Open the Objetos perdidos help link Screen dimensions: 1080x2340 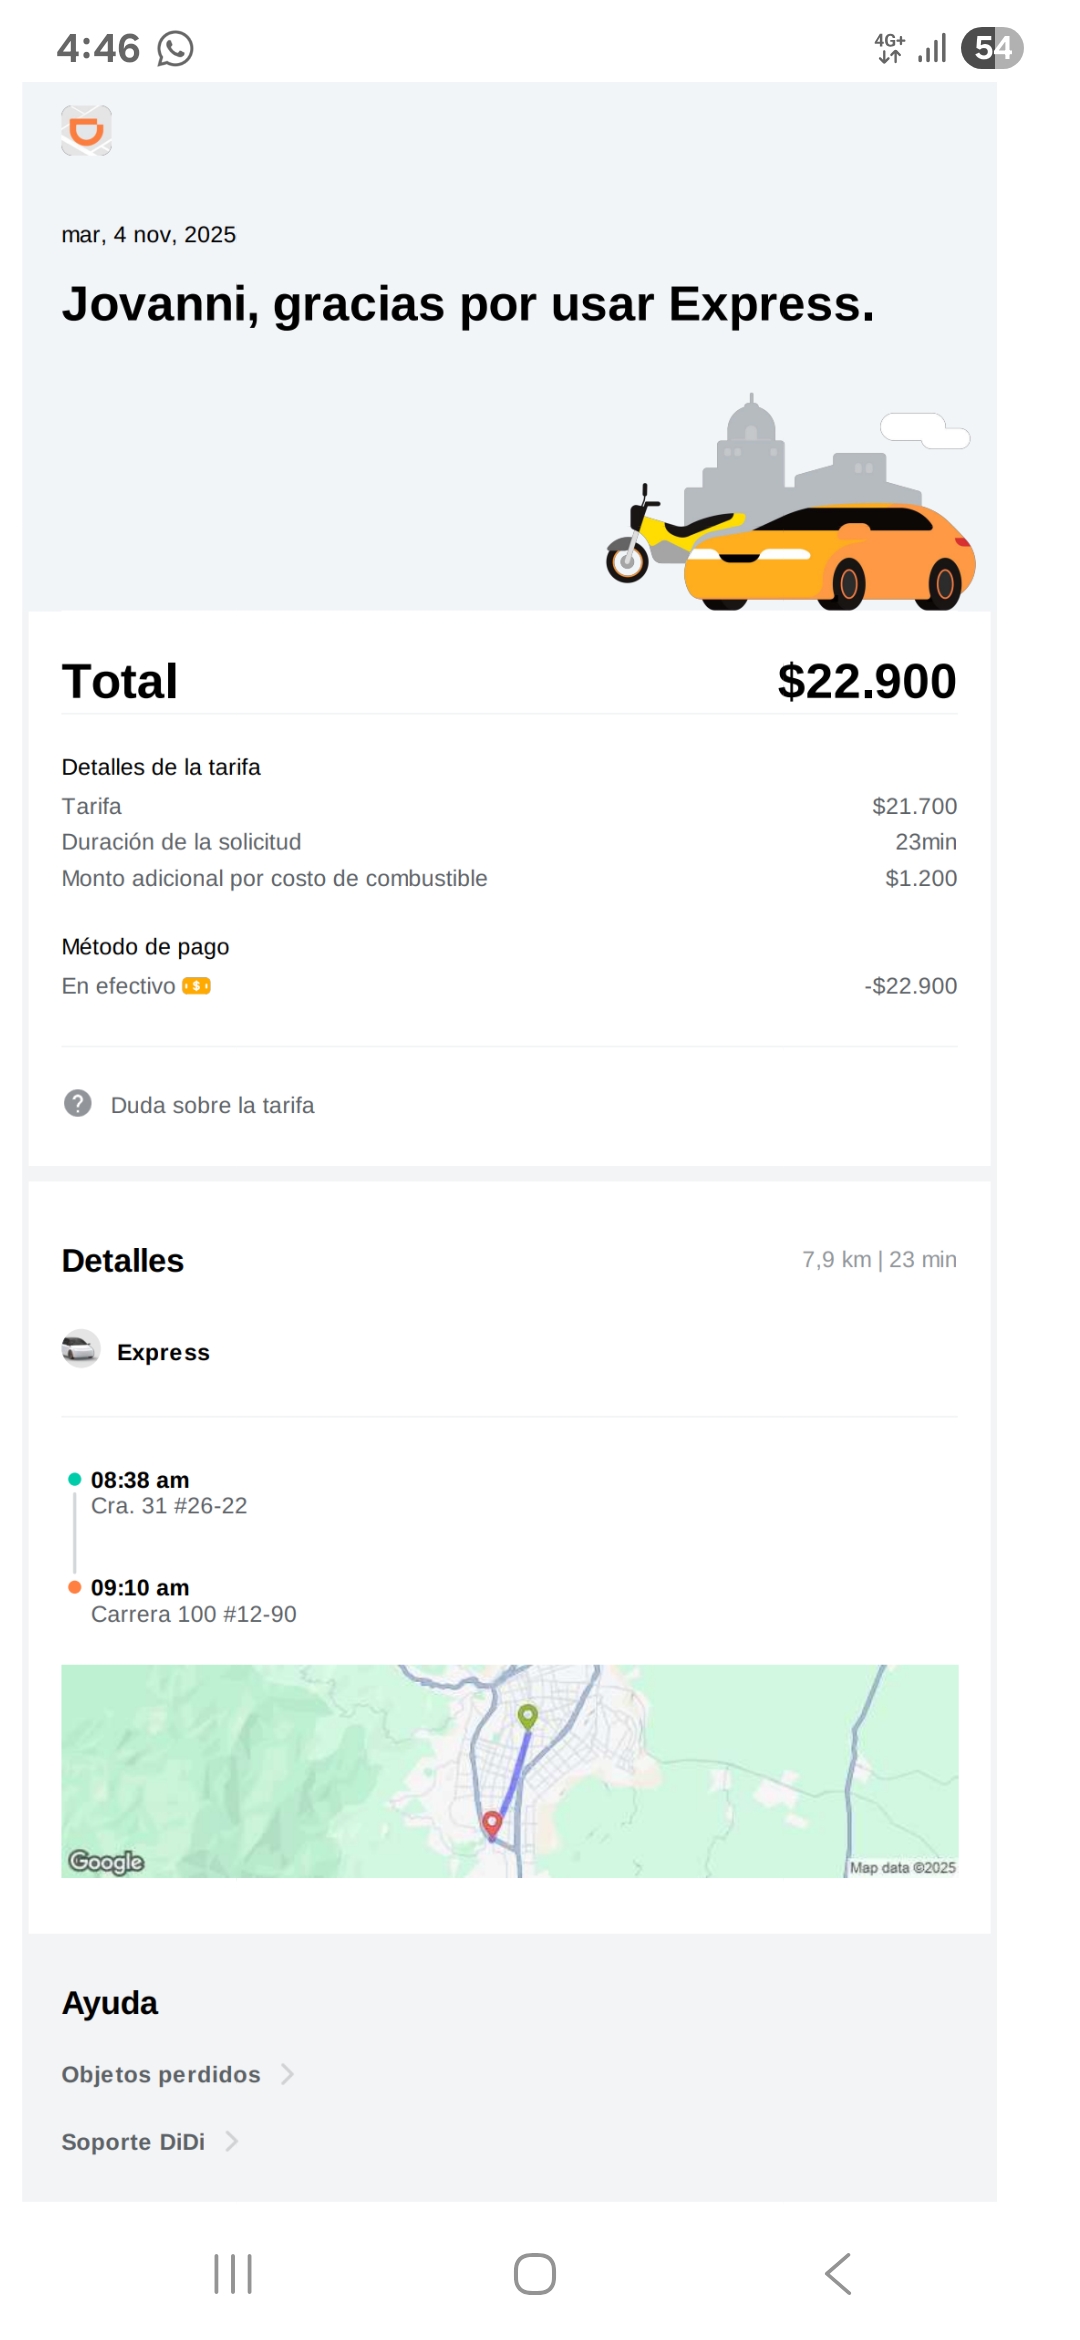tap(161, 2074)
